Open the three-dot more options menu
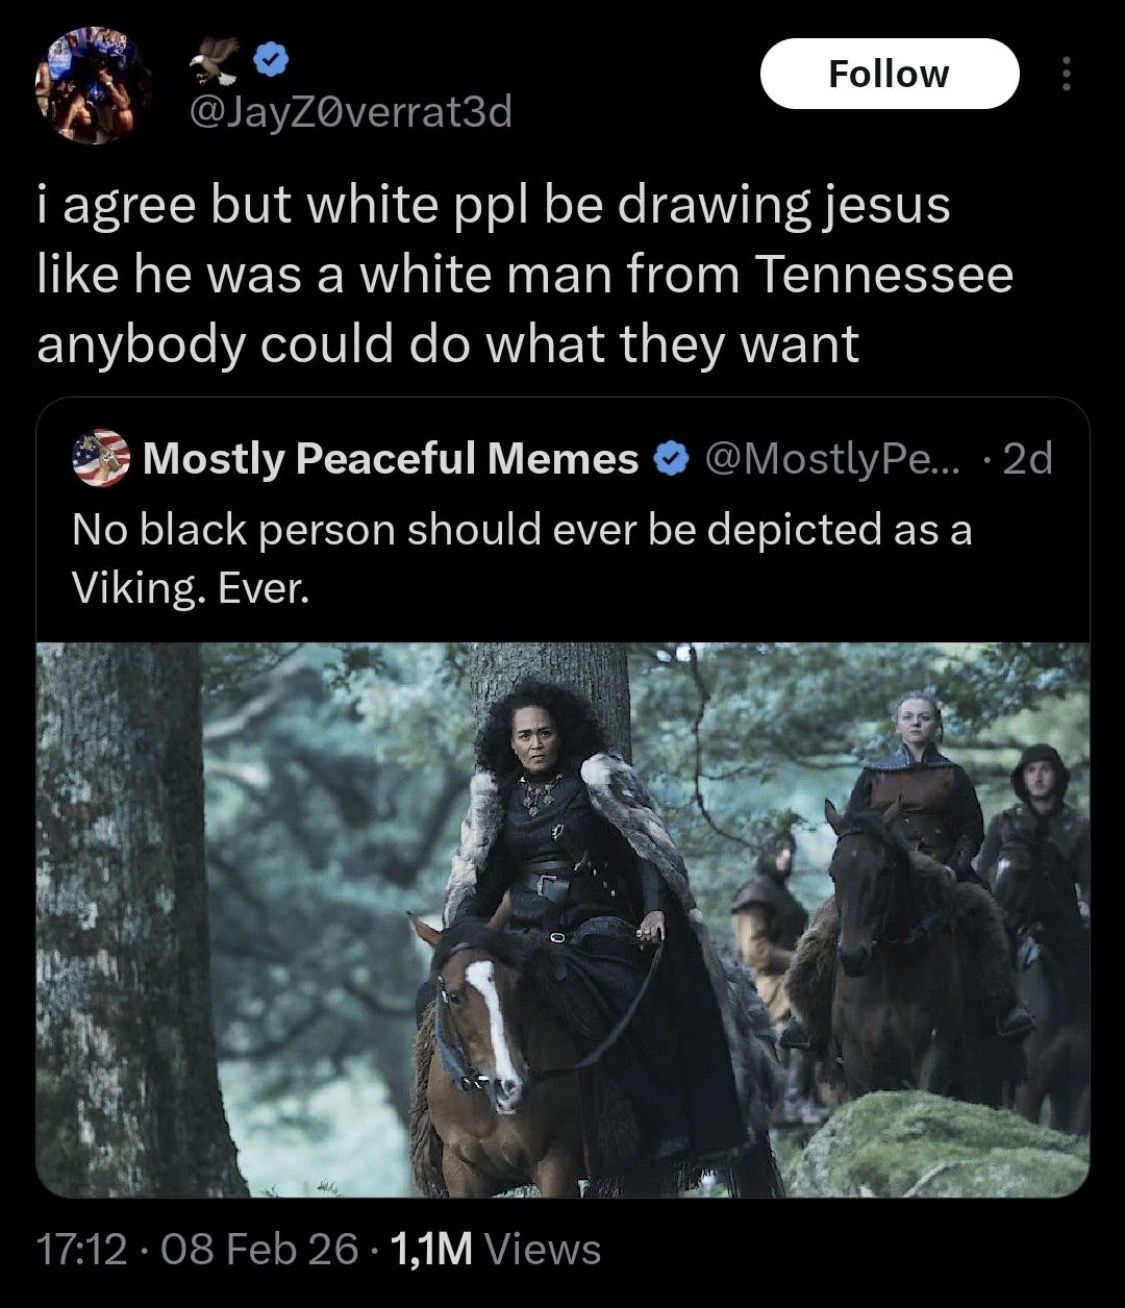 click(x=1067, y=73)
